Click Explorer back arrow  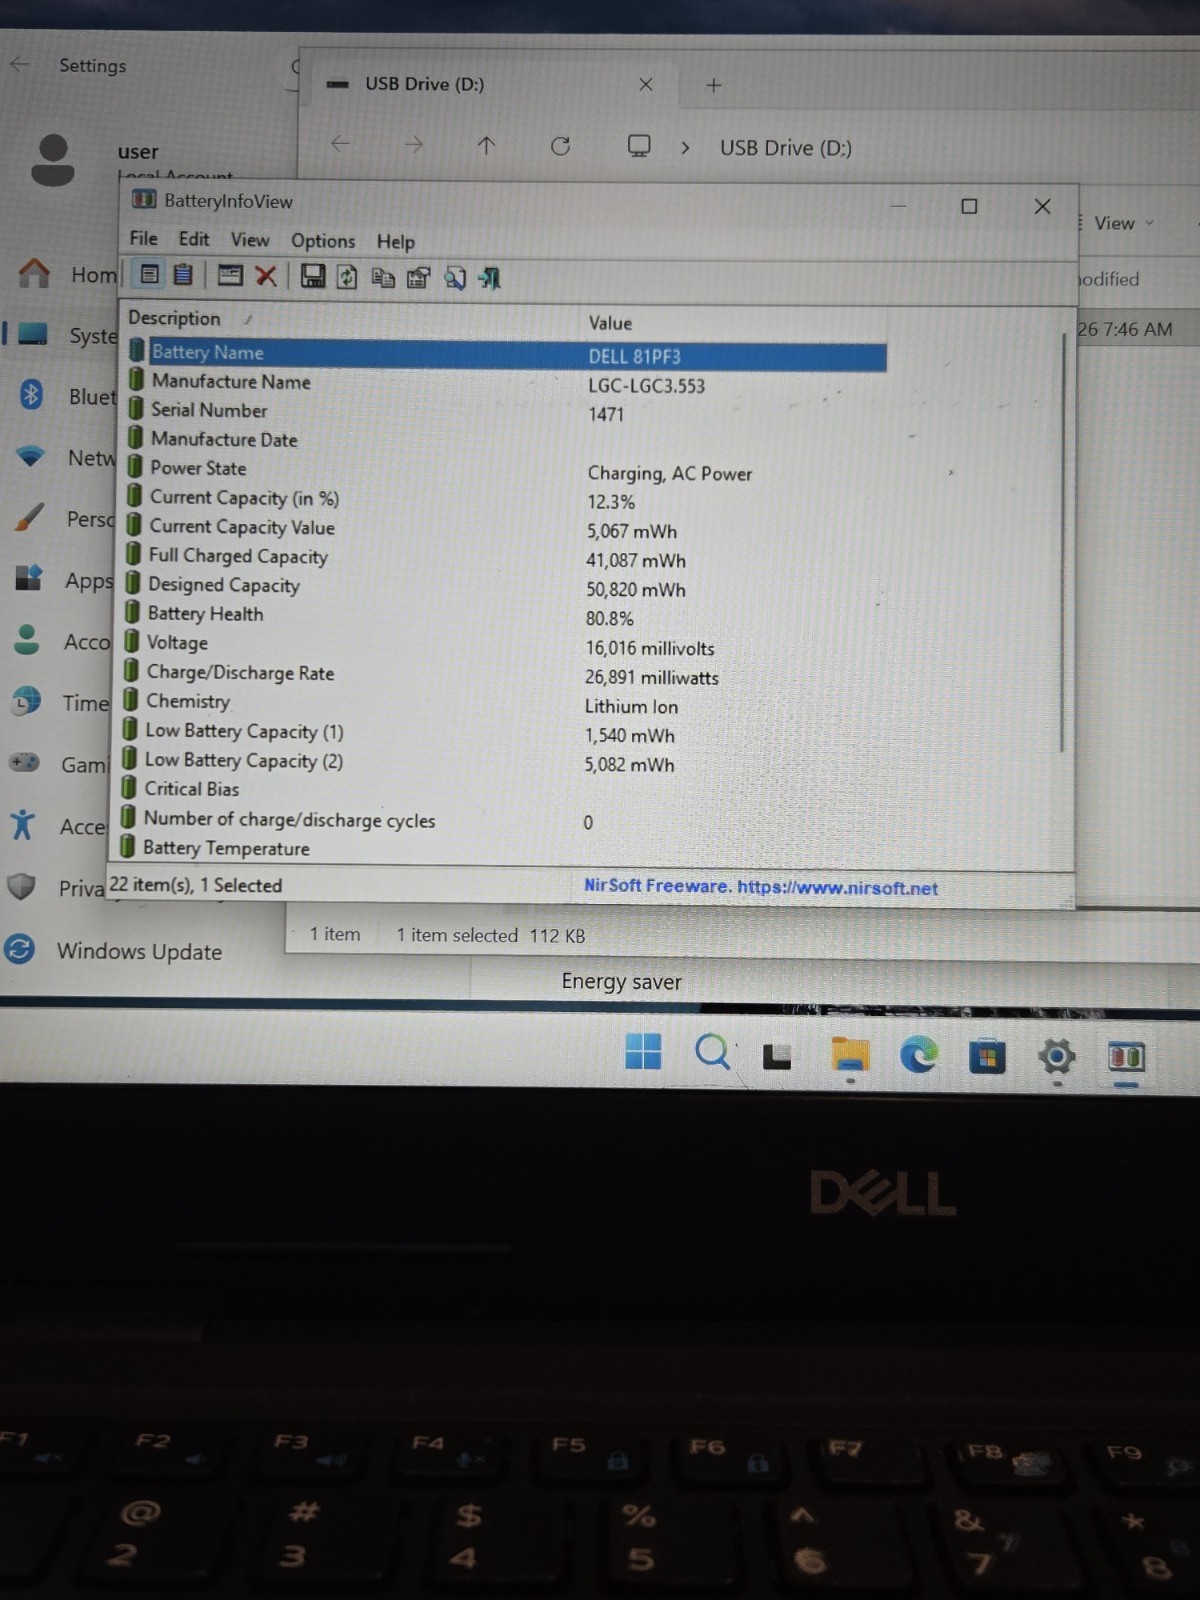coord(340,144)
